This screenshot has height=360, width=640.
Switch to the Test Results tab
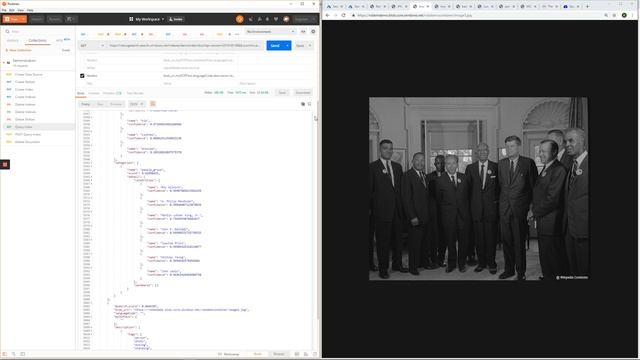(135, 93)
